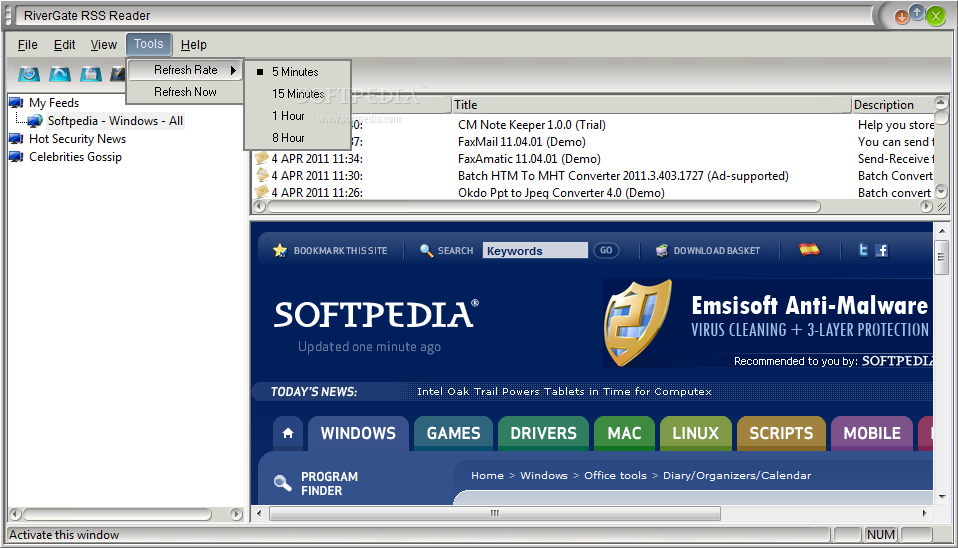
Task: Select Celebrities Gossip feed
Action: (75, 157)
